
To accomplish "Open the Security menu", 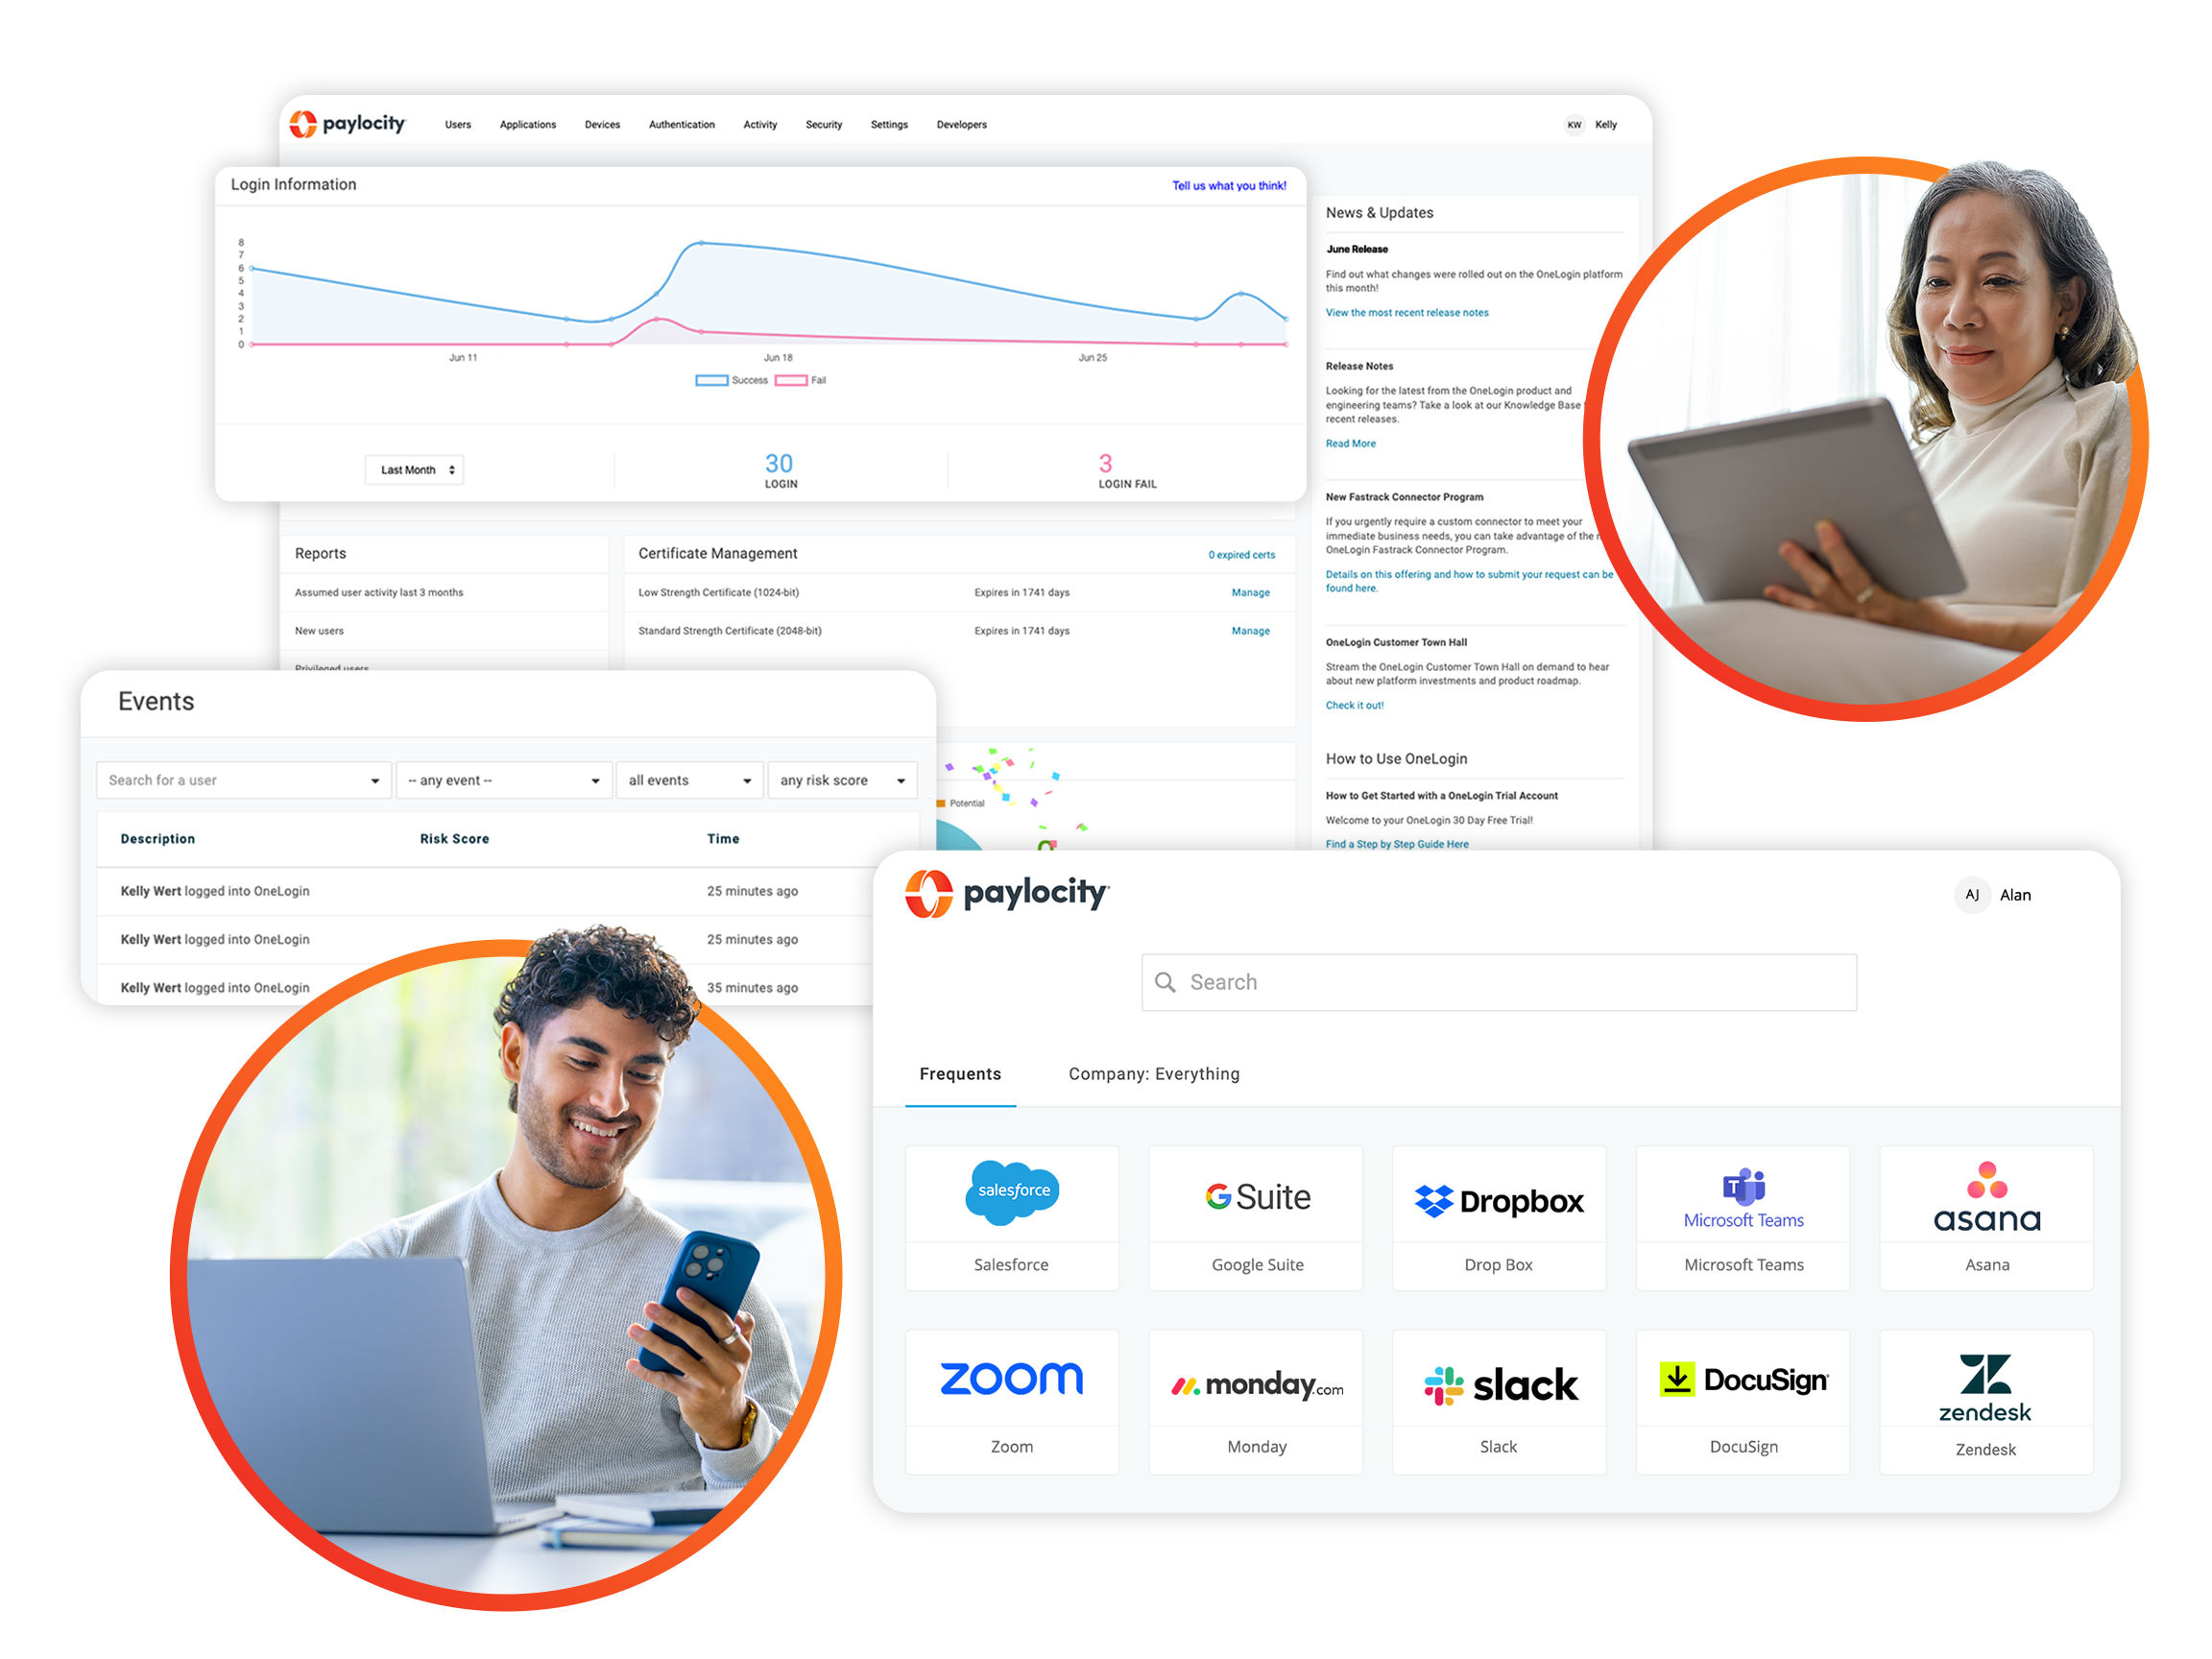I will 824,125.
